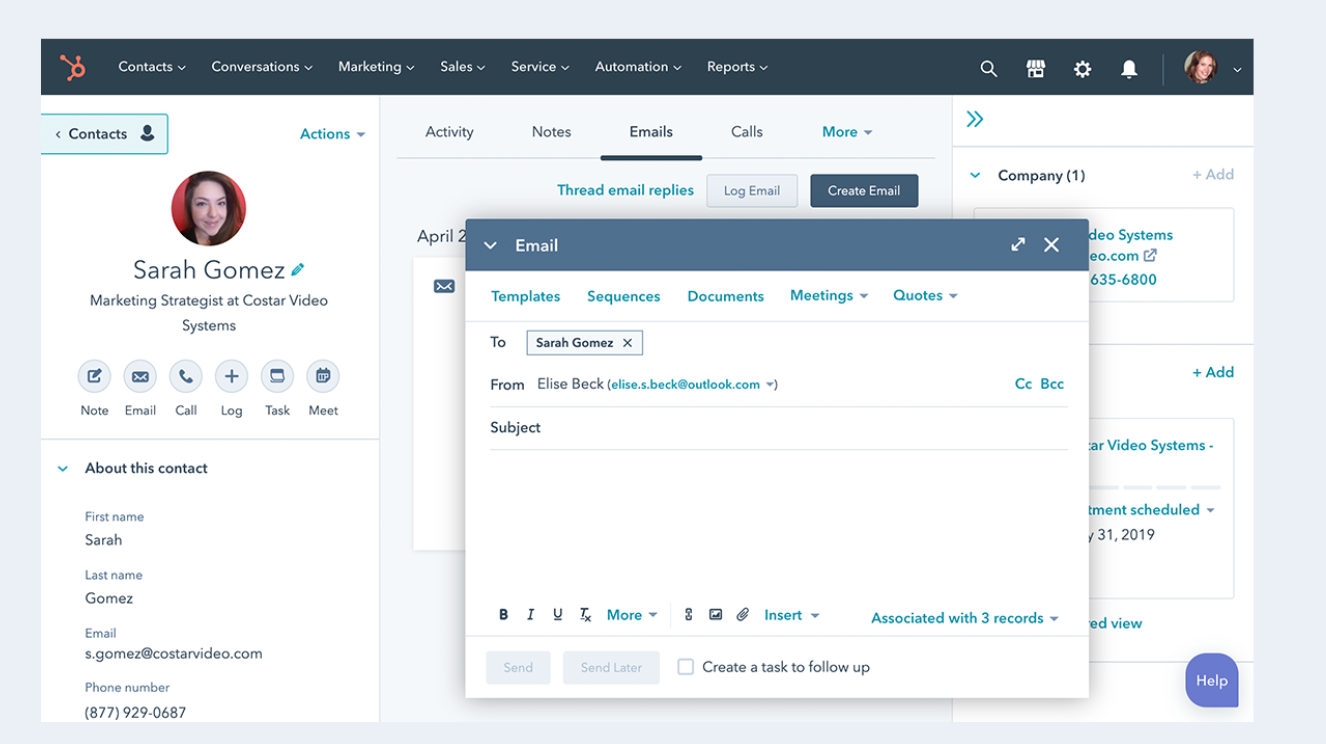
Task: Go back to Contacts list
Action: 104,134
